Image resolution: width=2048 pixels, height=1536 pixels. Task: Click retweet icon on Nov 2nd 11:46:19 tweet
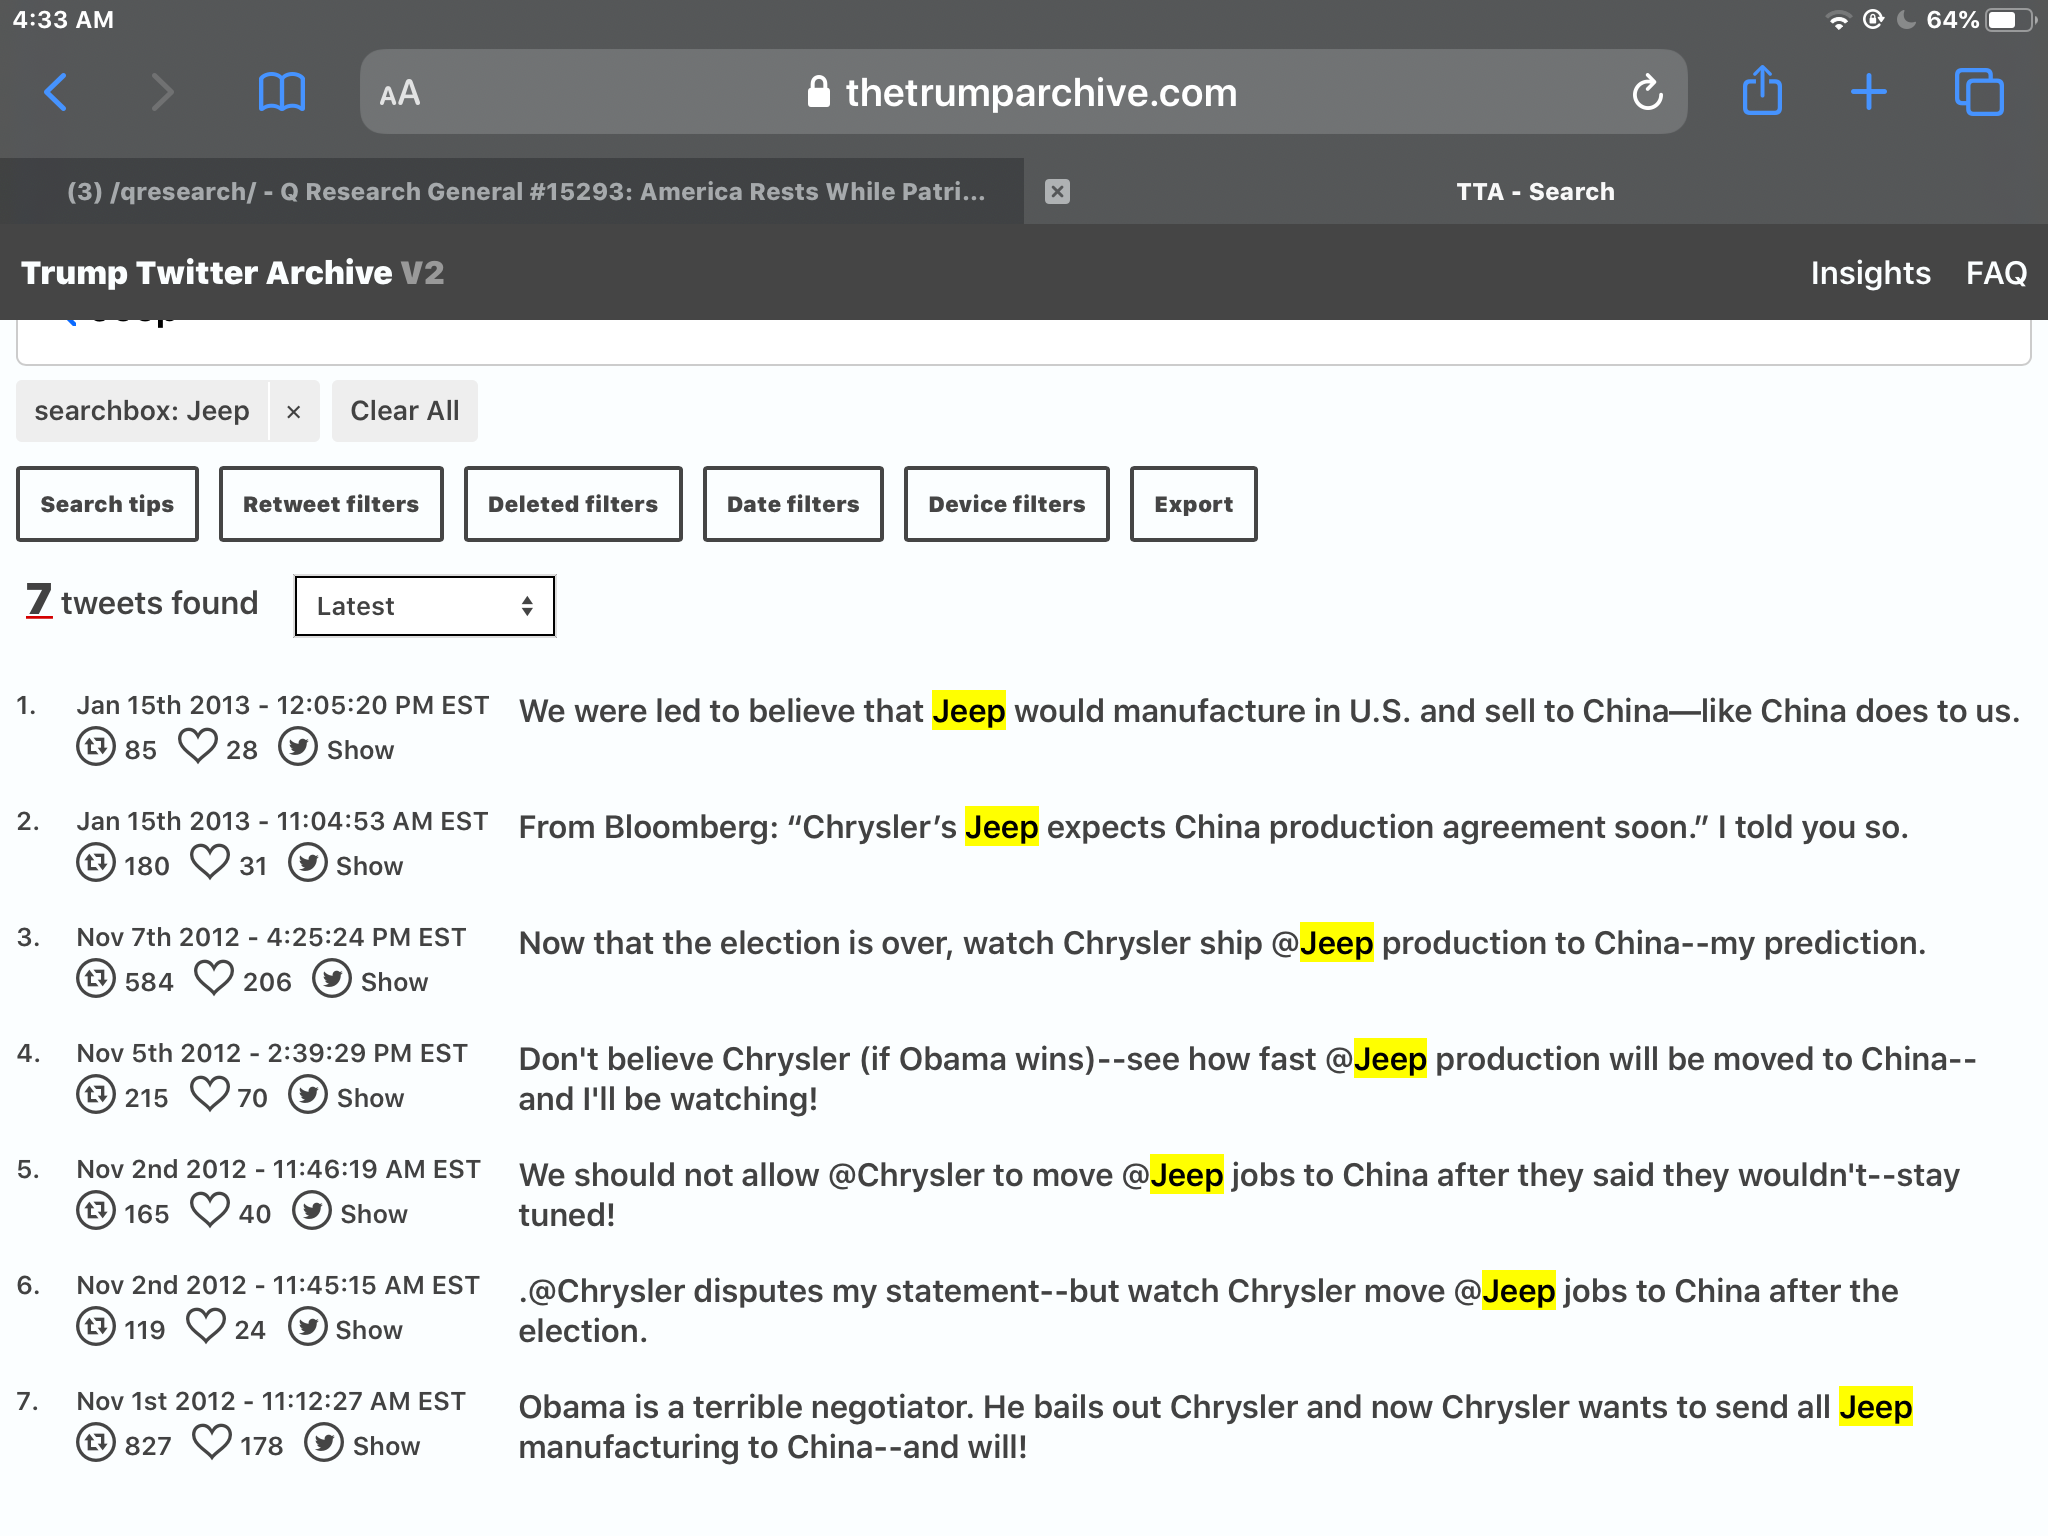click(96, 1211)
